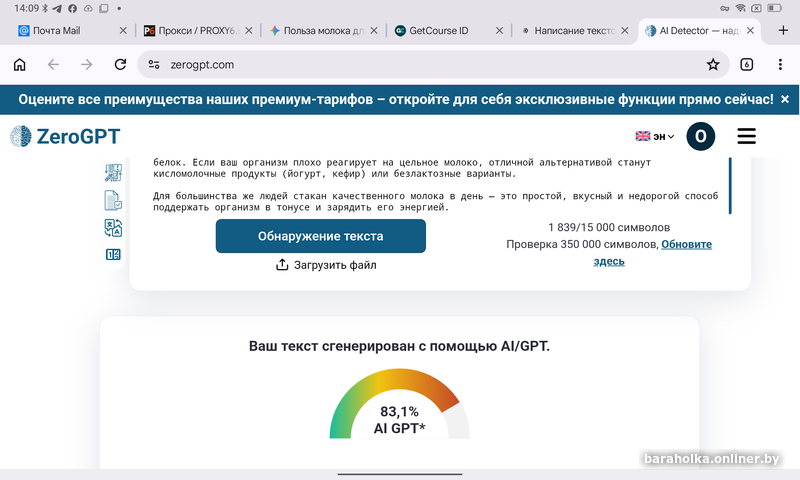The height and width of the screenshot is (480, 800).
Task: Open a new tab with plus button
Action: pyautogui.click(x=783, y=31)
